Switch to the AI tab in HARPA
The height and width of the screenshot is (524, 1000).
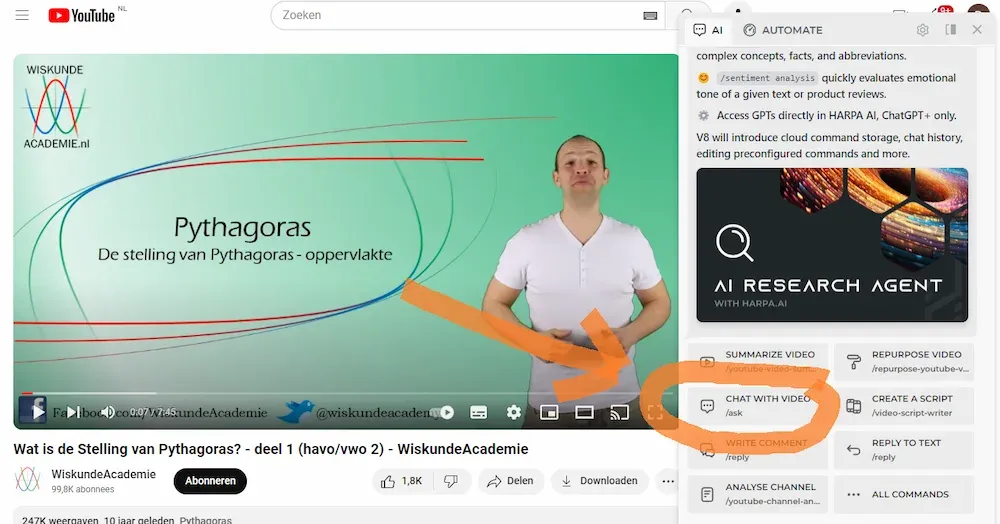[x=709, y=30]
